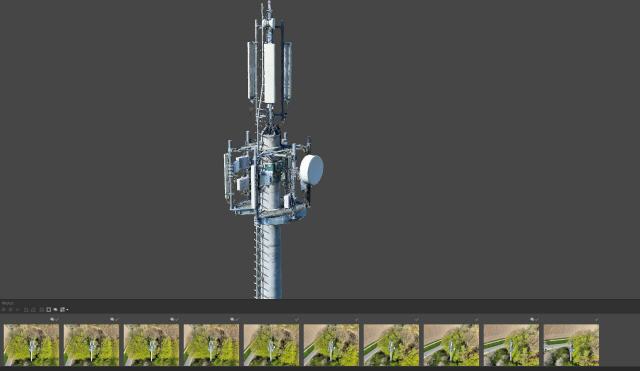Click the highlighted square icon in Photos toolbar
This screenshot has height=371, width=640.
click(x=49, y=310)
